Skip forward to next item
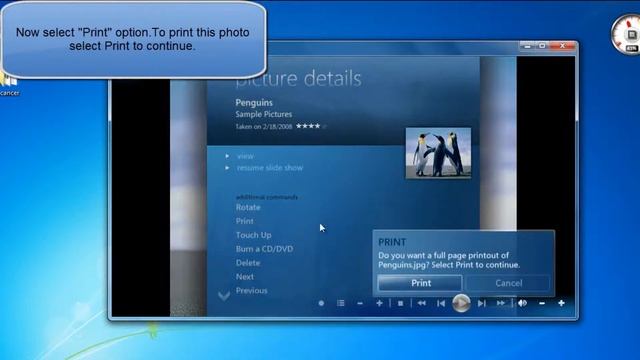 (482, 303)
